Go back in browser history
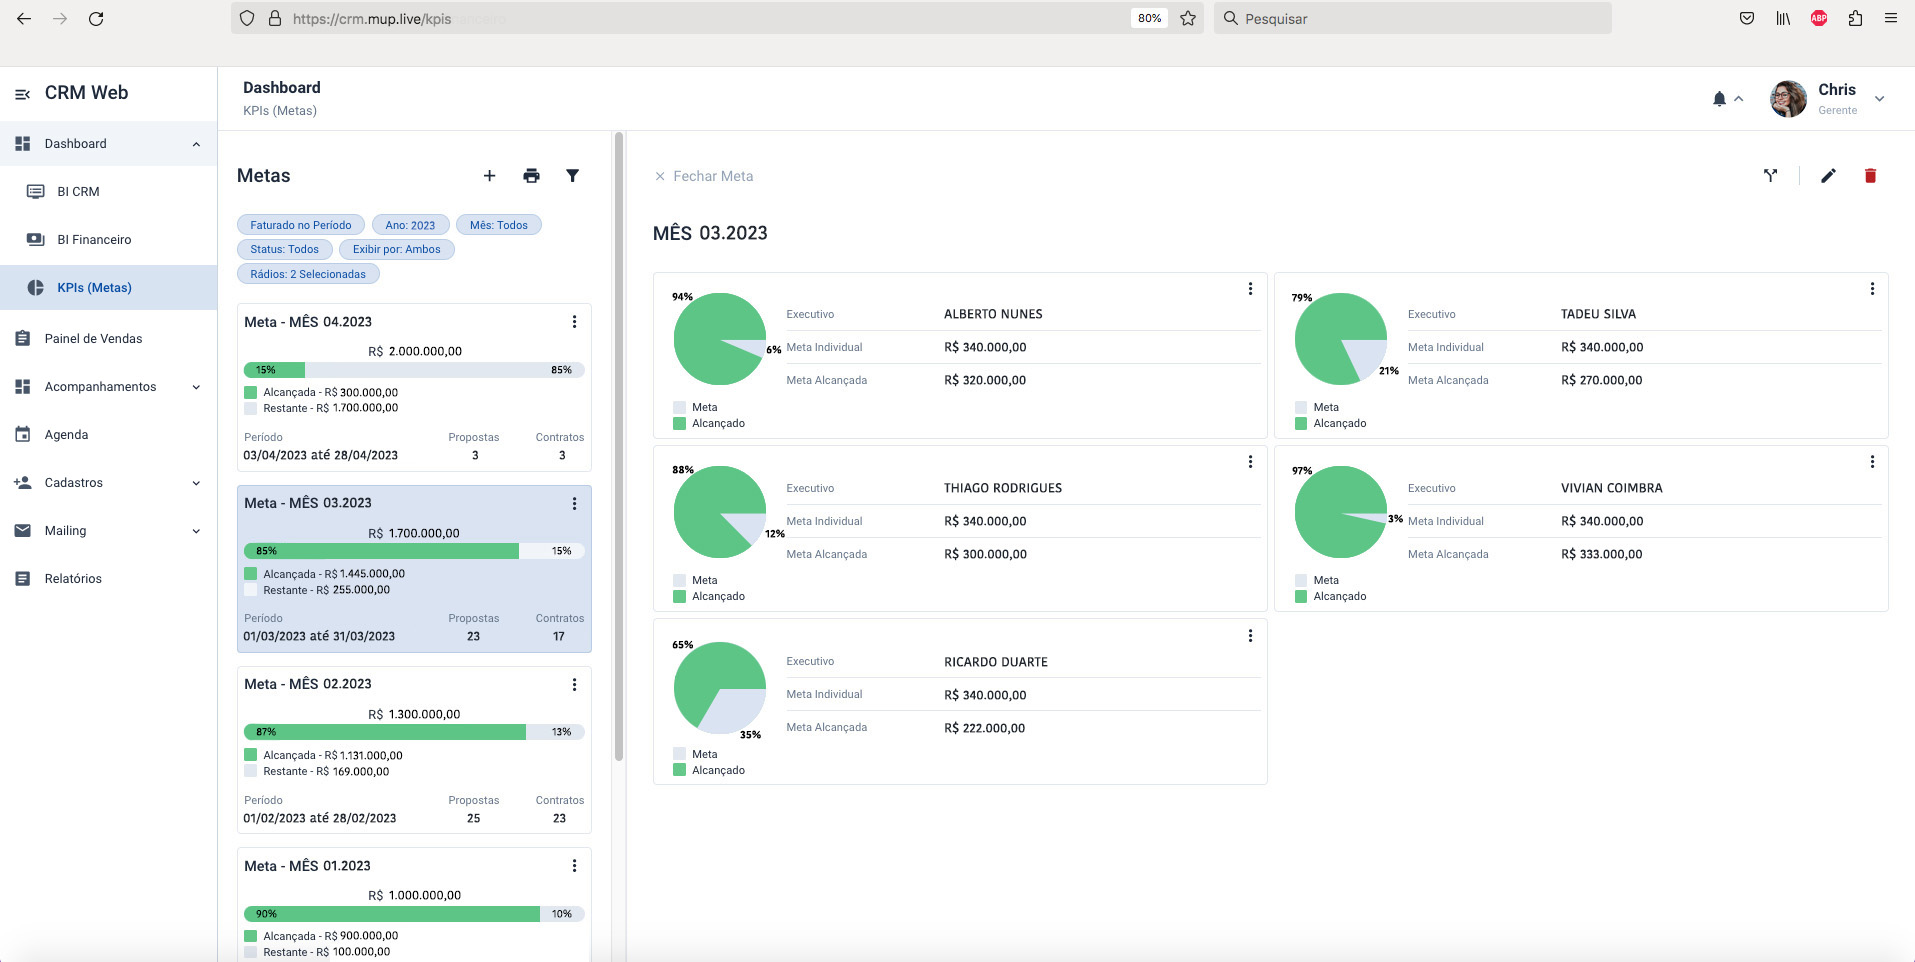This screenshot has width=1915, height=962. [24, 18]
